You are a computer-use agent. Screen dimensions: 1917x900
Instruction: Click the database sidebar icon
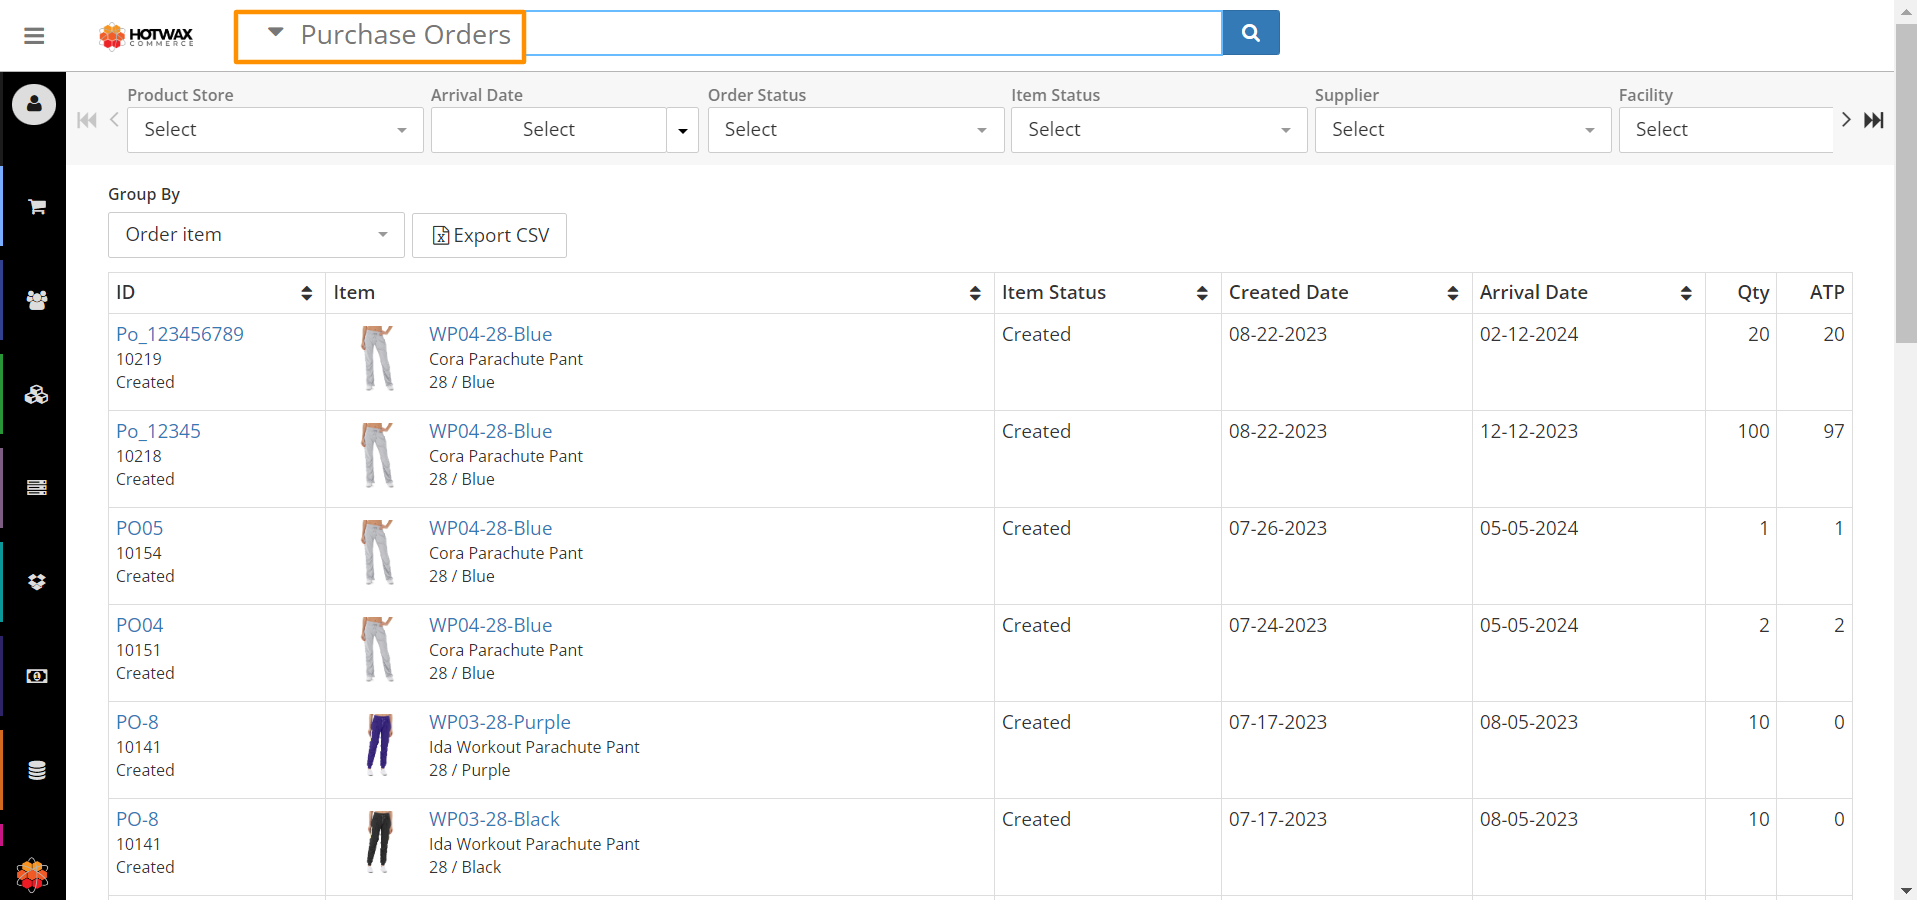point(37,770)
